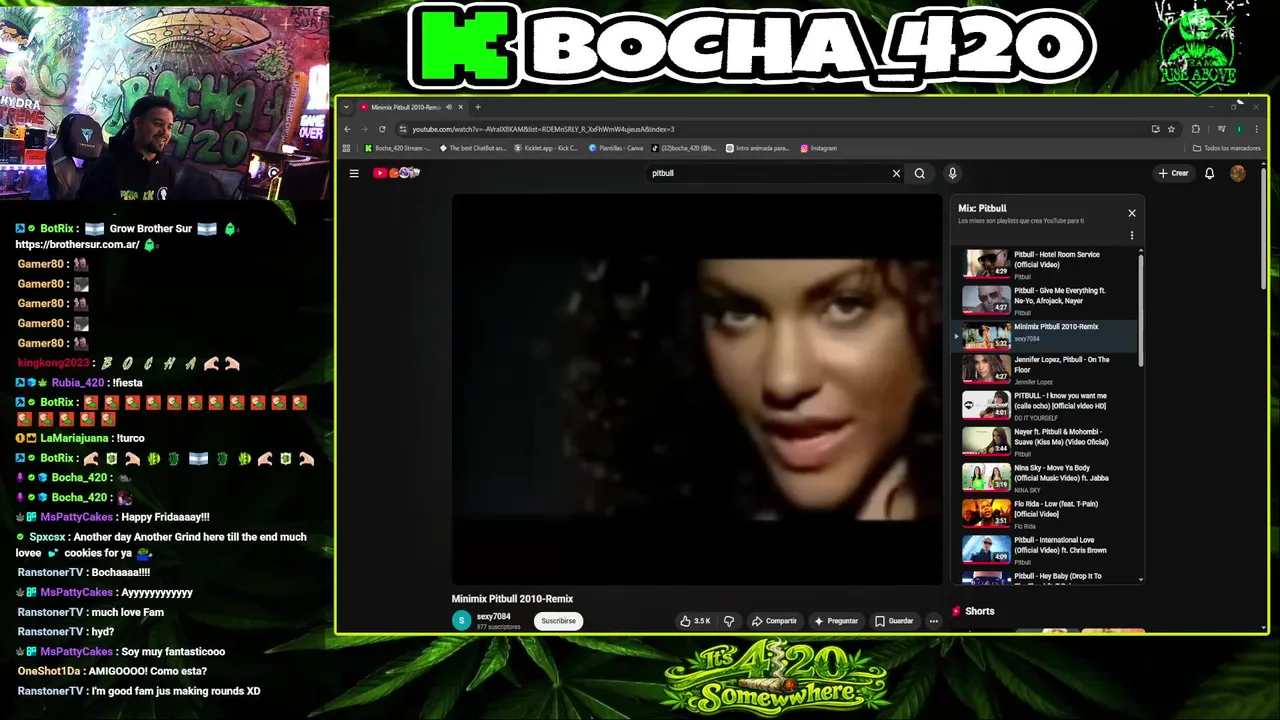Go back in the browser

[x=347, y=129]
